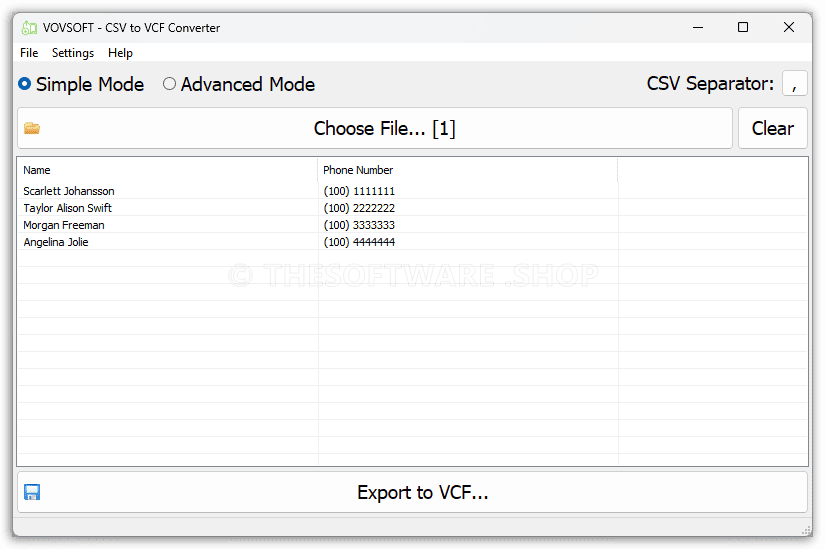Select the Taylor Alison Swift row
Screen dimensions: 825x549
click(x=68, y=208)
